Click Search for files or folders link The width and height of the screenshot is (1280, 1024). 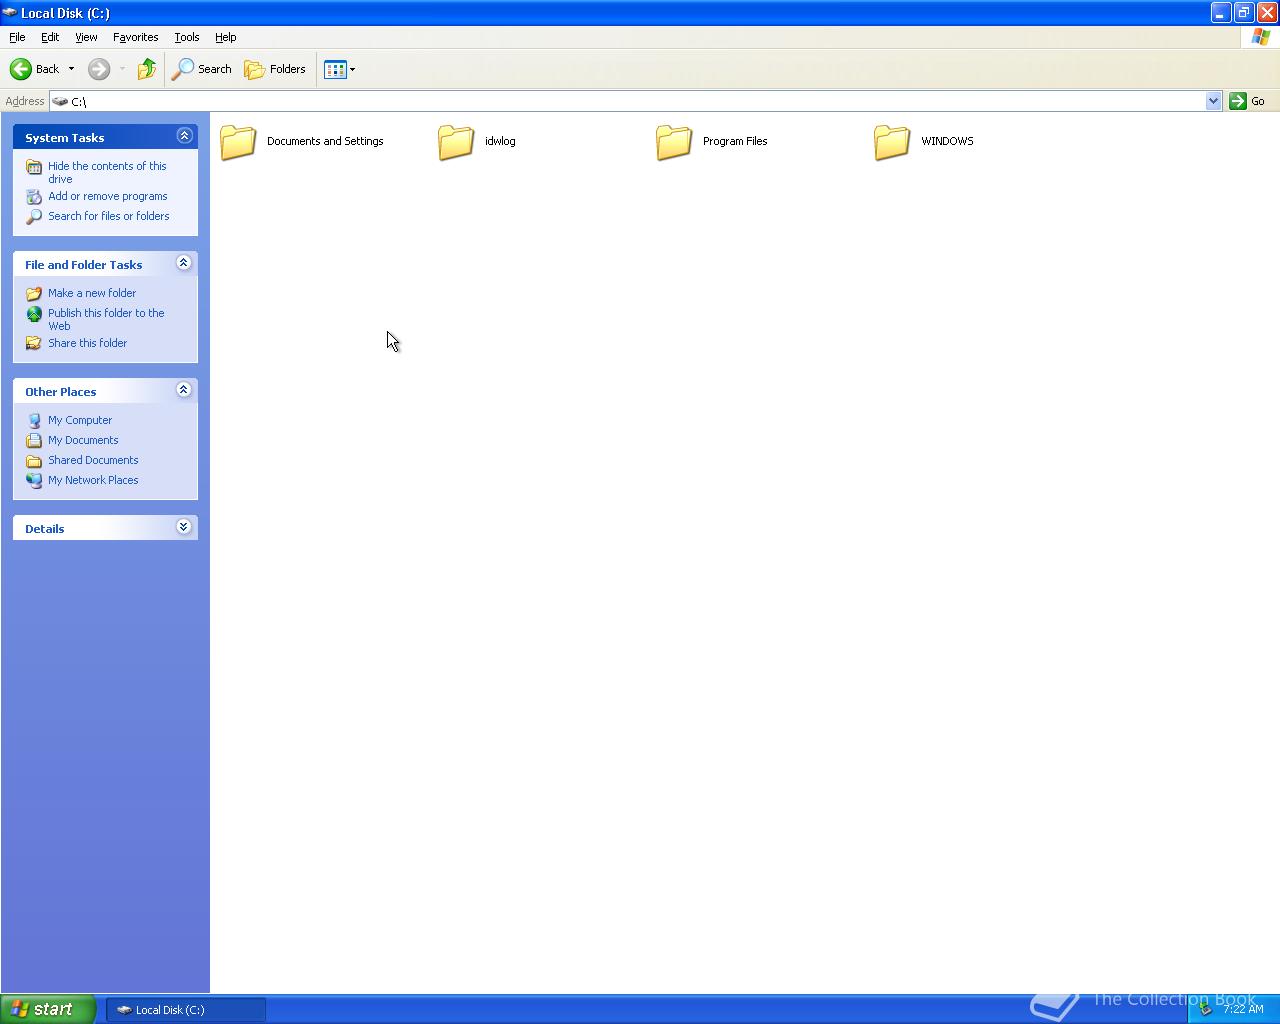click(x=109, y=216)
